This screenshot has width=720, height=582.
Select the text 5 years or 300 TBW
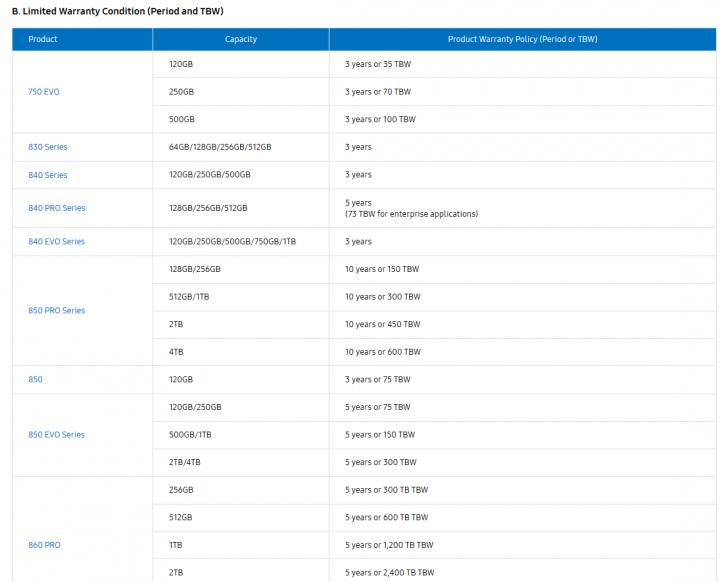(x=381, y=462)
